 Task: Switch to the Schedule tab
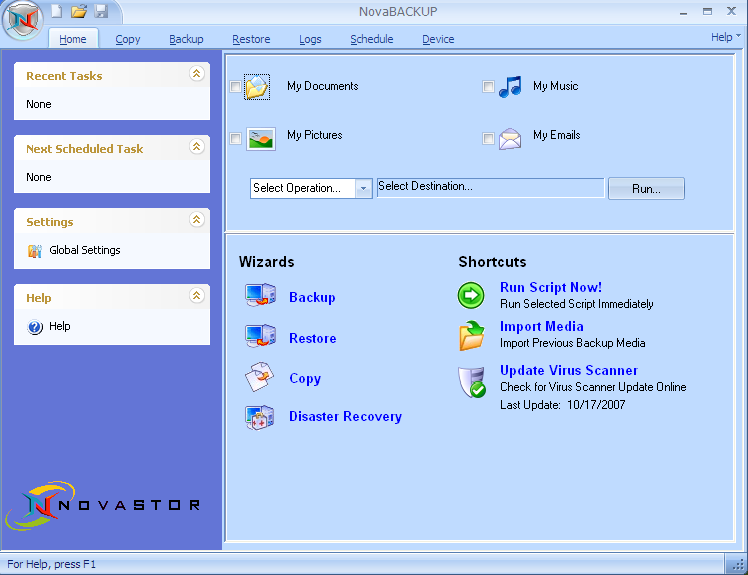coord(372,39)
